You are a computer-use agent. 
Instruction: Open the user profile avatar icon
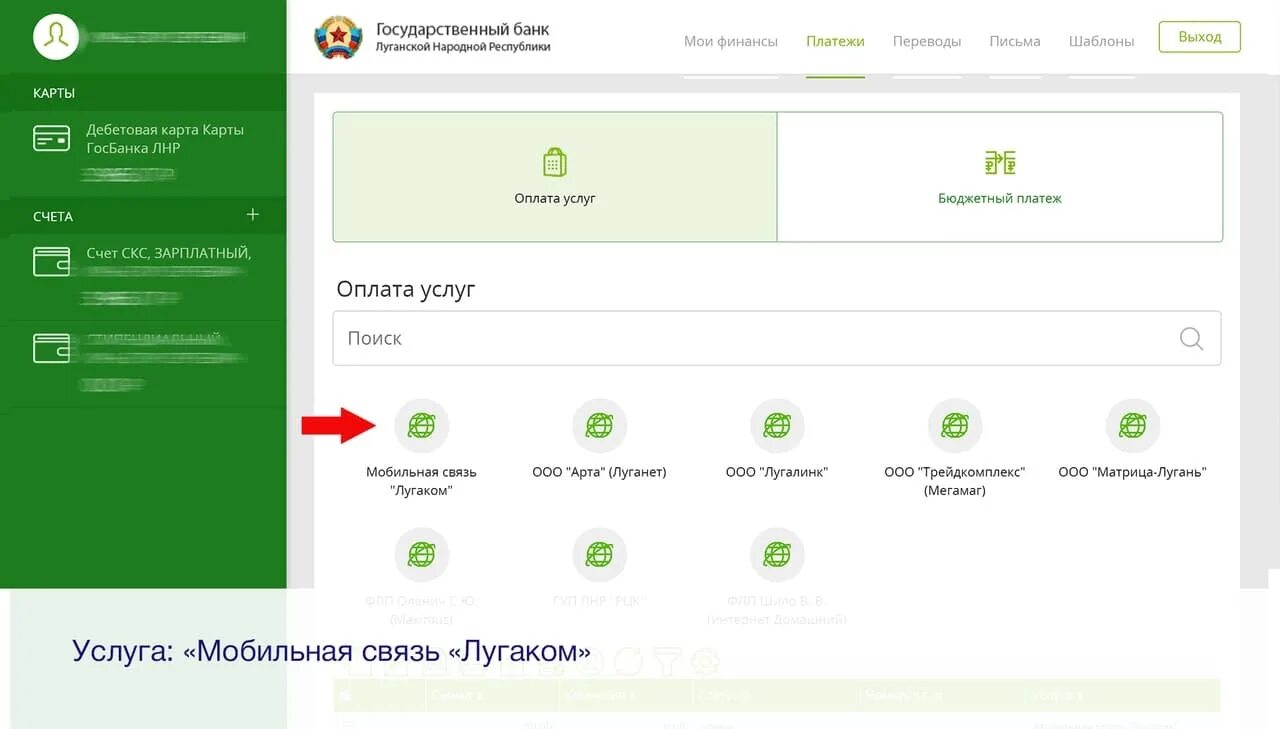57,37
